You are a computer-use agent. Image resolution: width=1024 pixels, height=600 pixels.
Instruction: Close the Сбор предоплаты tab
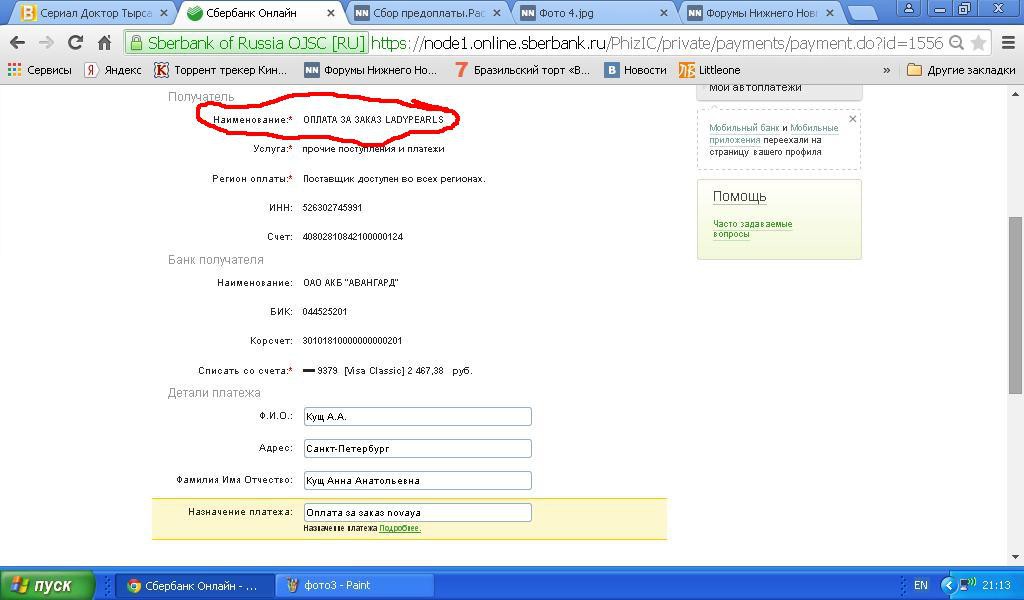497,13
